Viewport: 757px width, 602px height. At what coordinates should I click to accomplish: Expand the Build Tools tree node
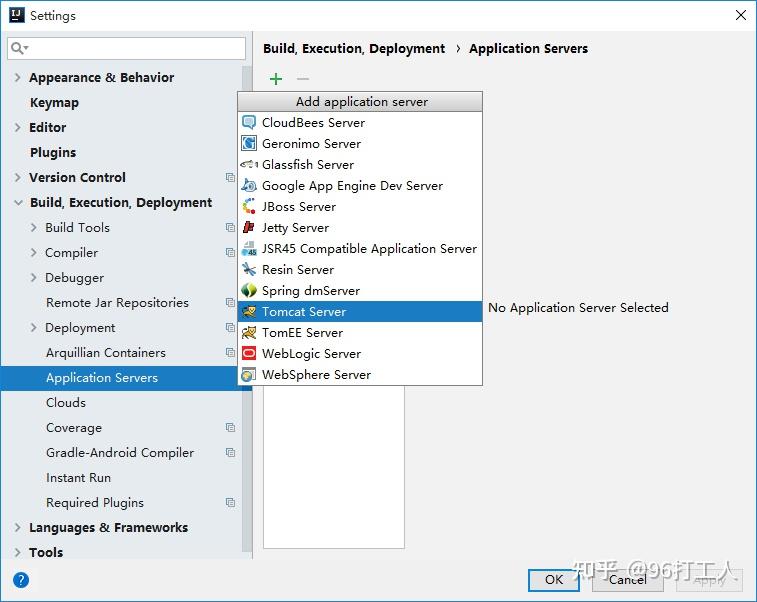[x=34, y=228]
